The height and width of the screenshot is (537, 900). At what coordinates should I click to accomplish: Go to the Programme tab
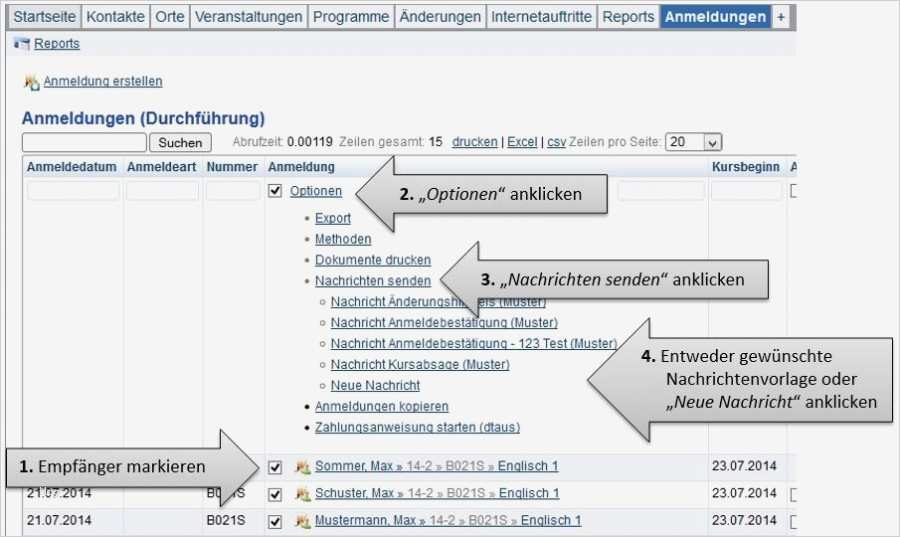[351, 17]
